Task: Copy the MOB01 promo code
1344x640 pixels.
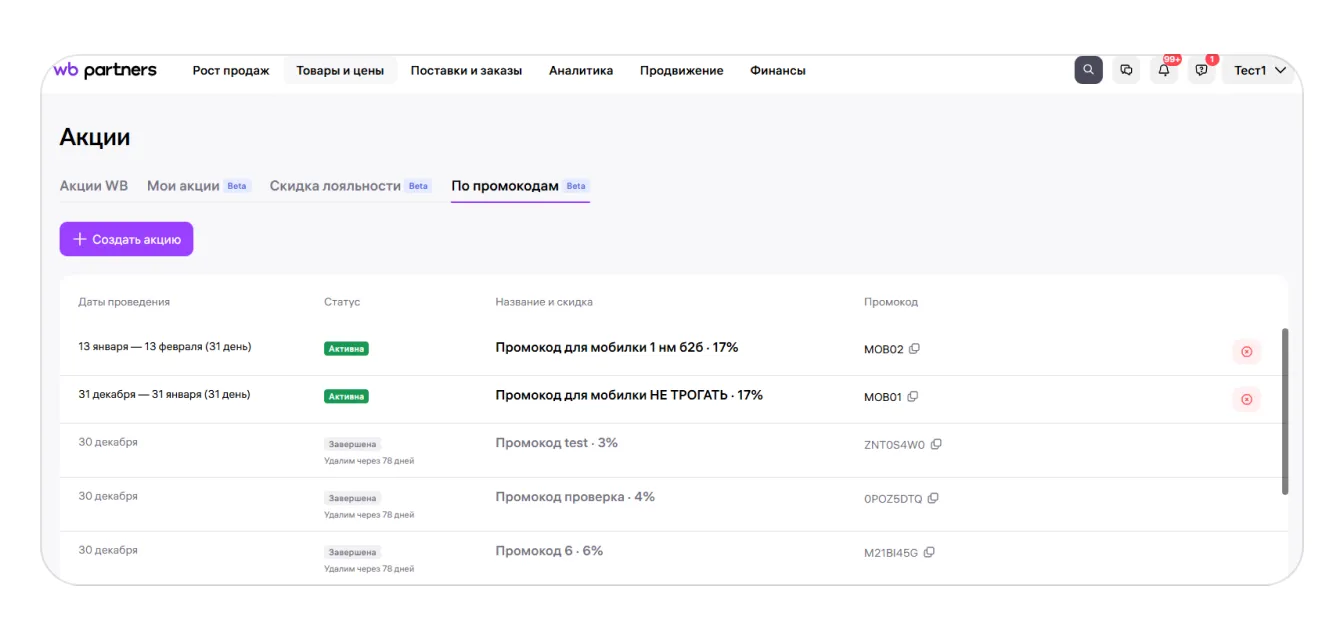Action: pos(913,396)
